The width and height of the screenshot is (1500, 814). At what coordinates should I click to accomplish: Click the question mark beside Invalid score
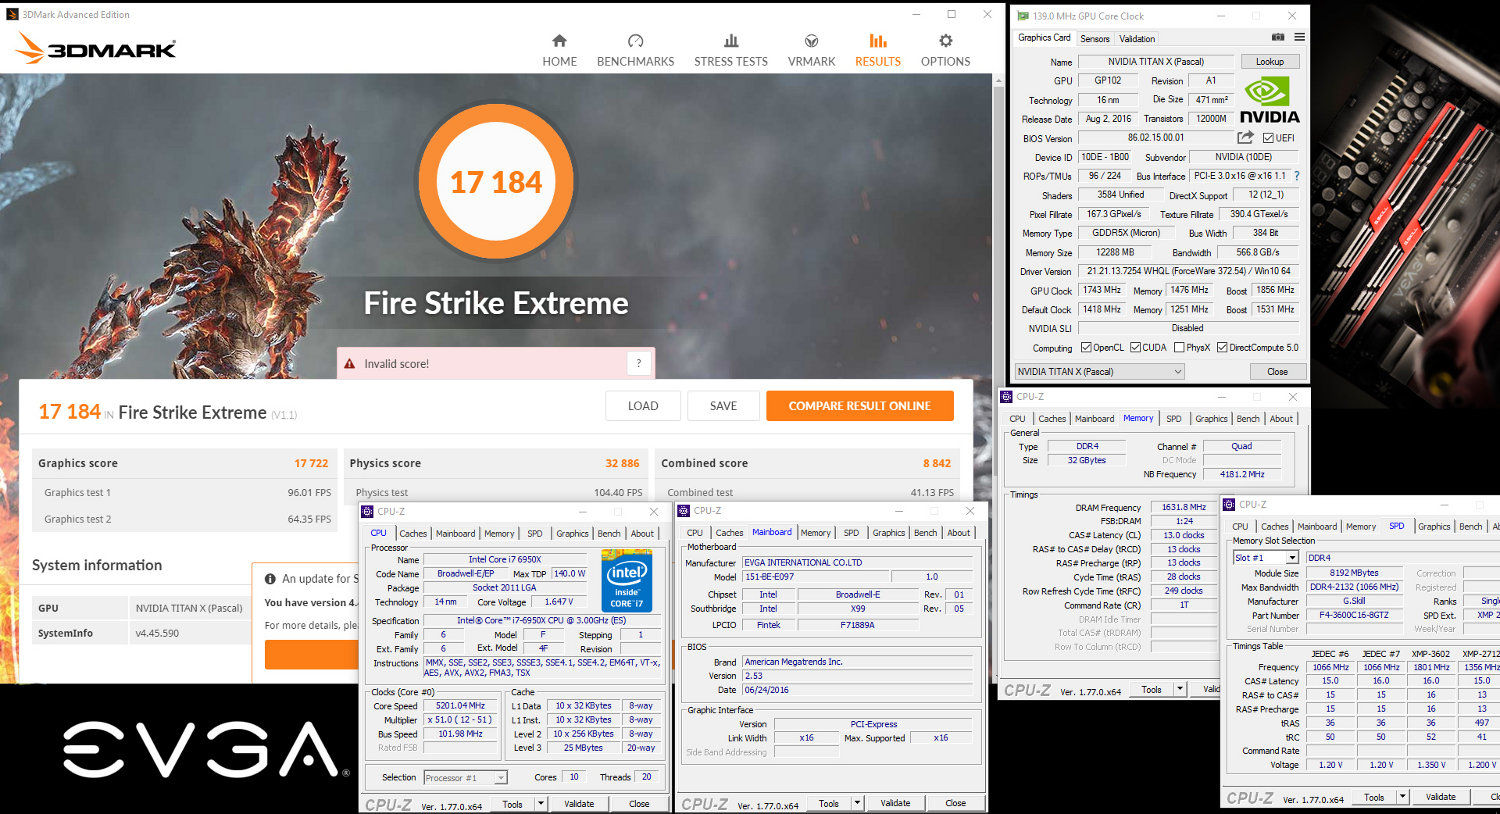click(639, 363)
